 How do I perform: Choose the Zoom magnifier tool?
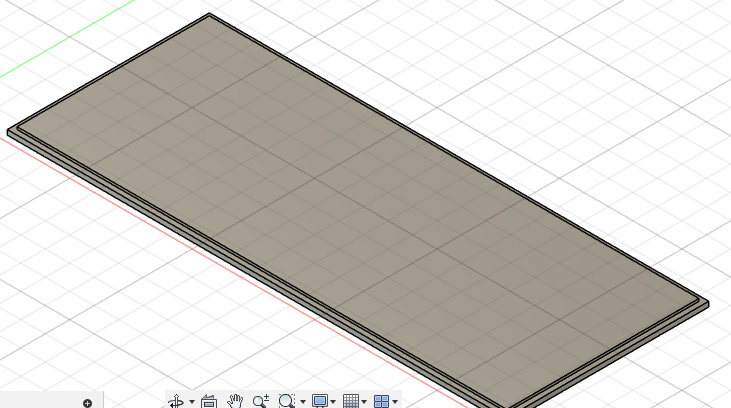(261, 401)
